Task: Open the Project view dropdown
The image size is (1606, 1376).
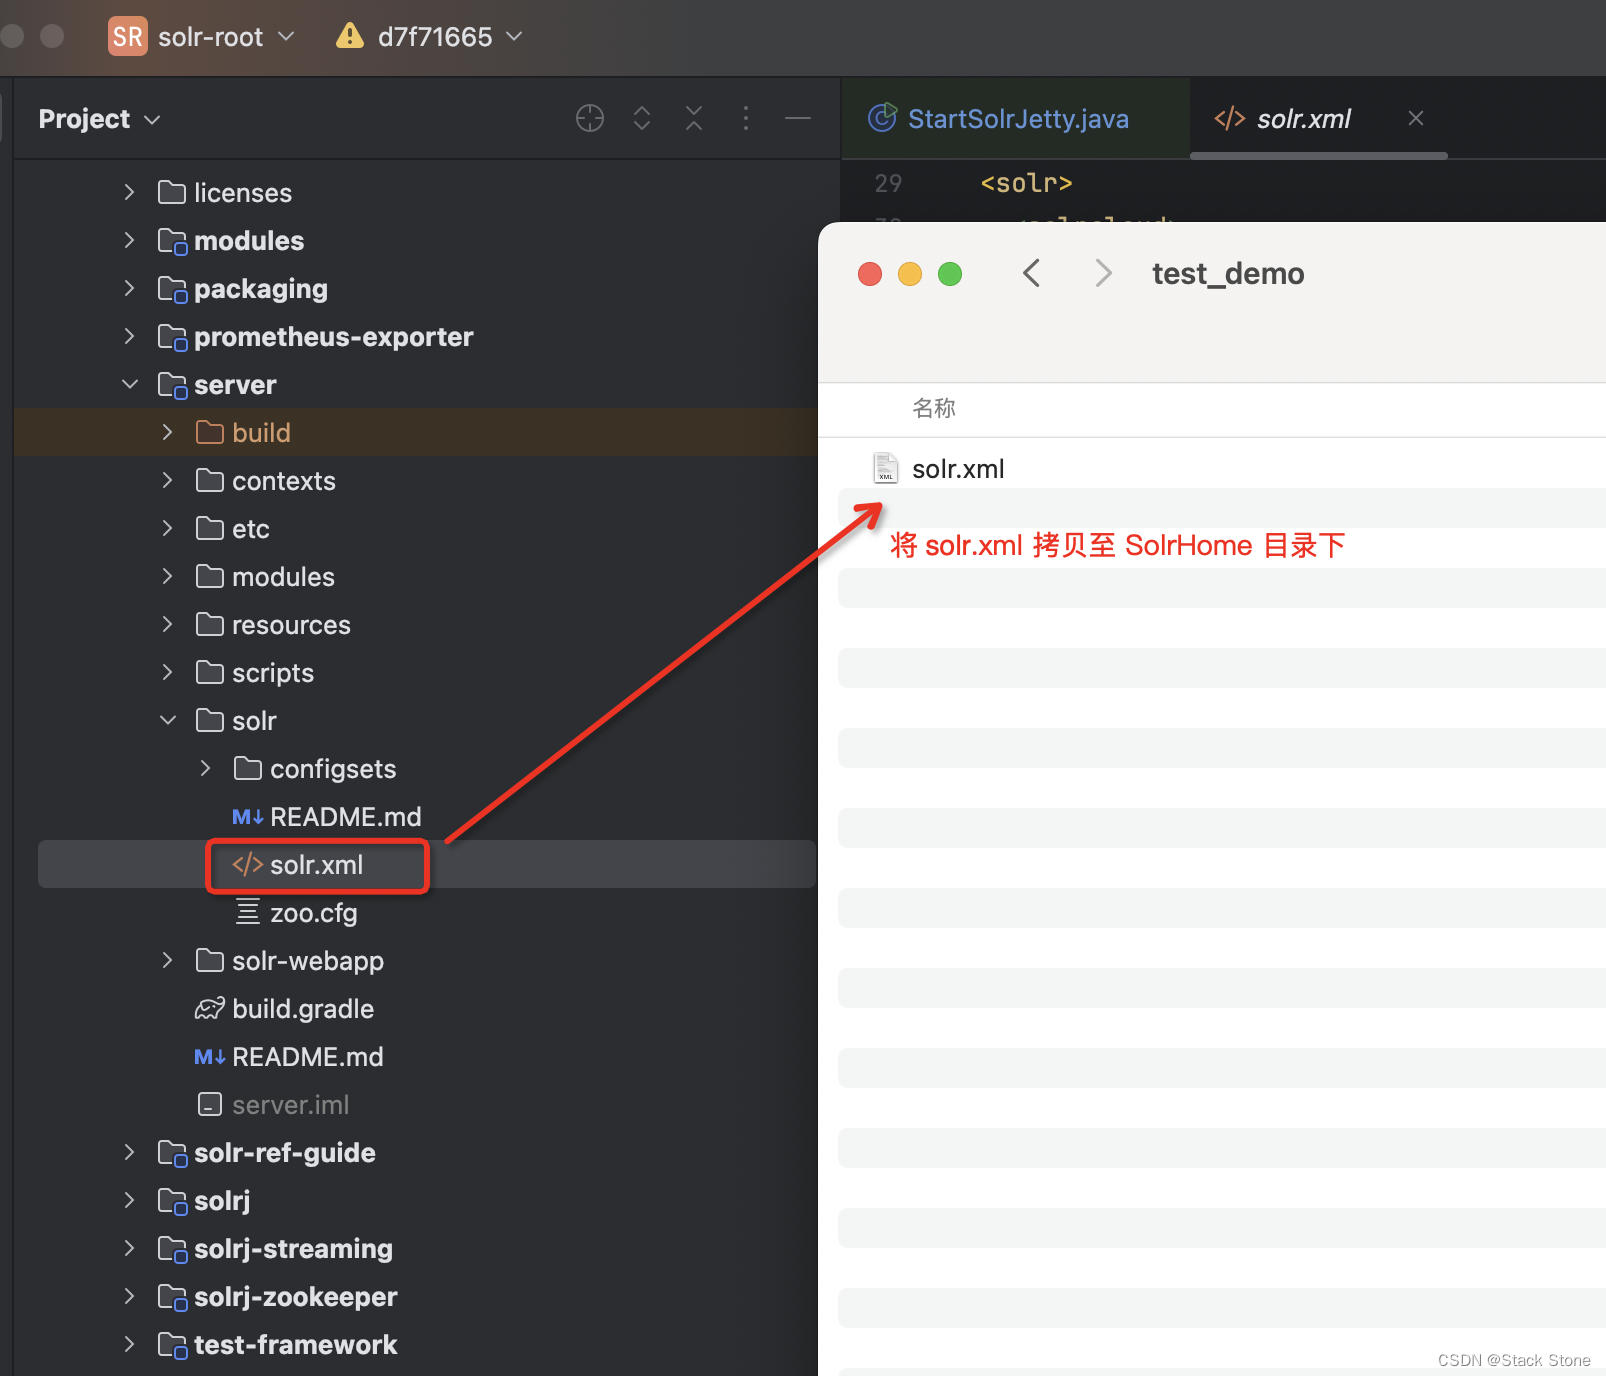Action: [99, 119]
